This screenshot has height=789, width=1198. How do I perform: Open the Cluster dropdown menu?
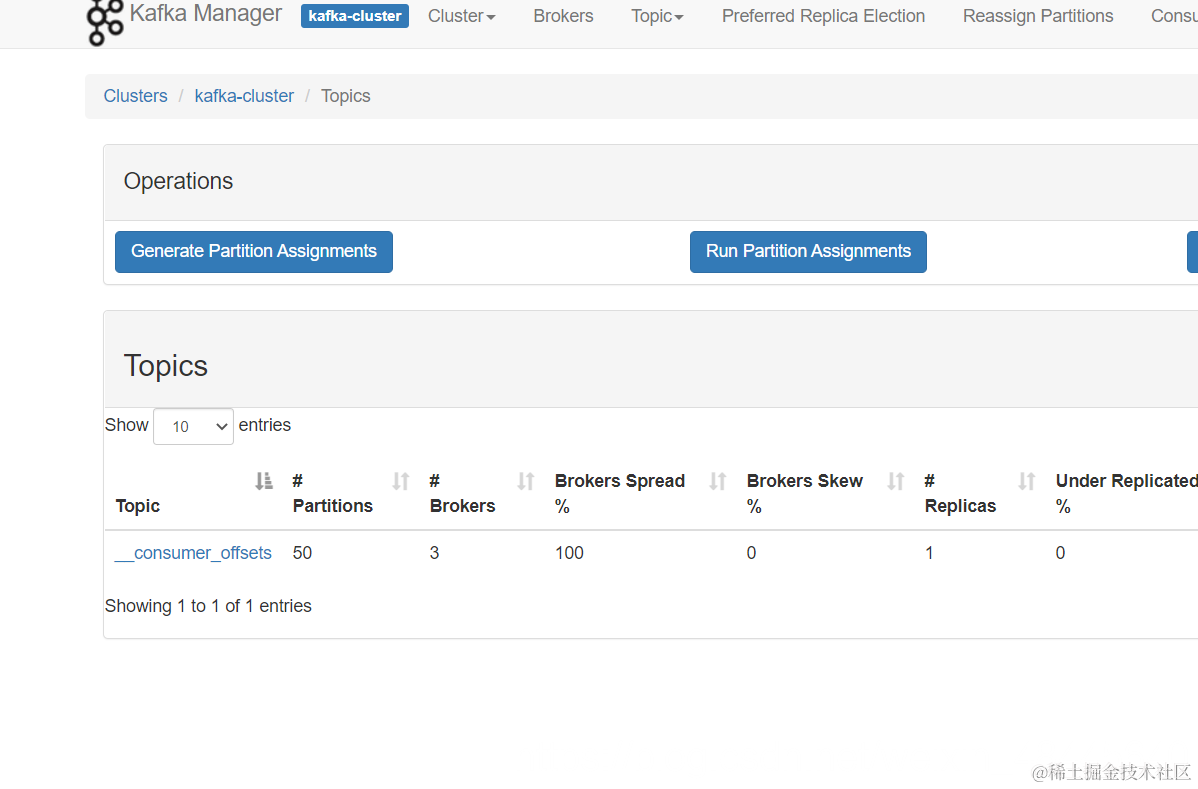(x=461, y=16)
